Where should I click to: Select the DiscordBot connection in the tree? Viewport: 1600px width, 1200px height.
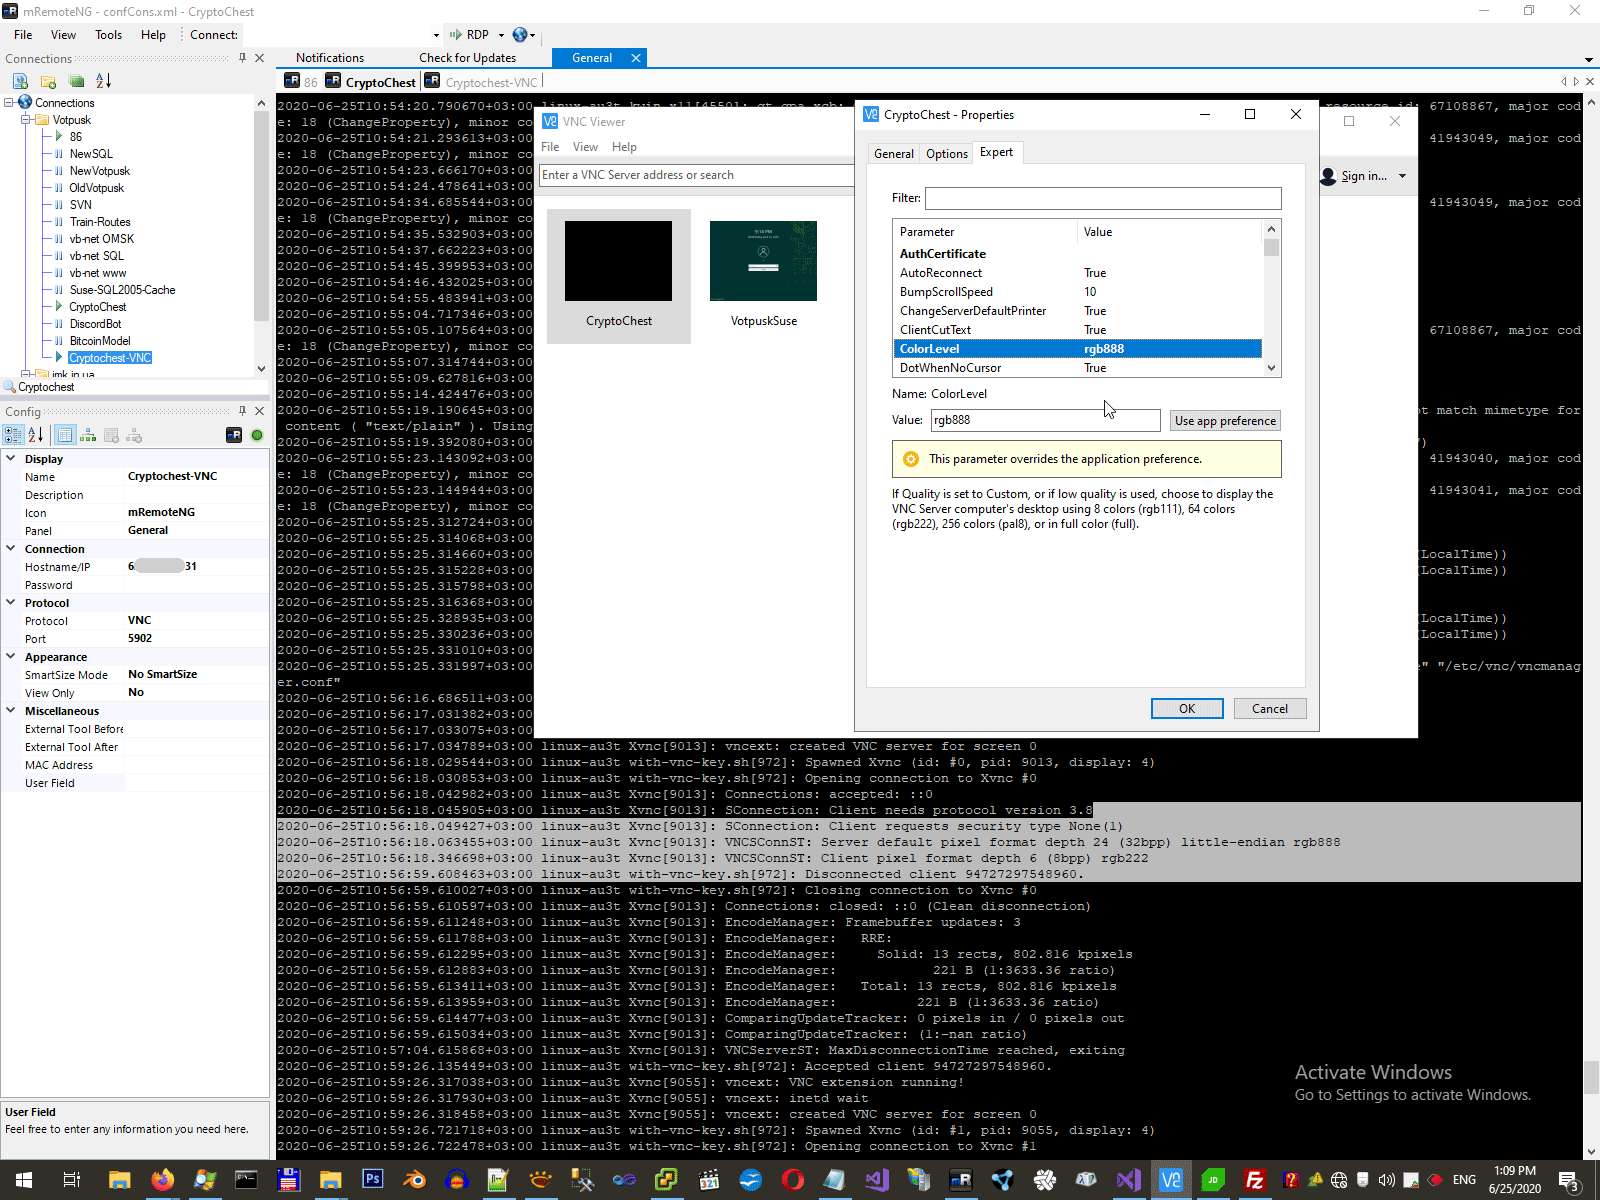(x=95, y=324)
